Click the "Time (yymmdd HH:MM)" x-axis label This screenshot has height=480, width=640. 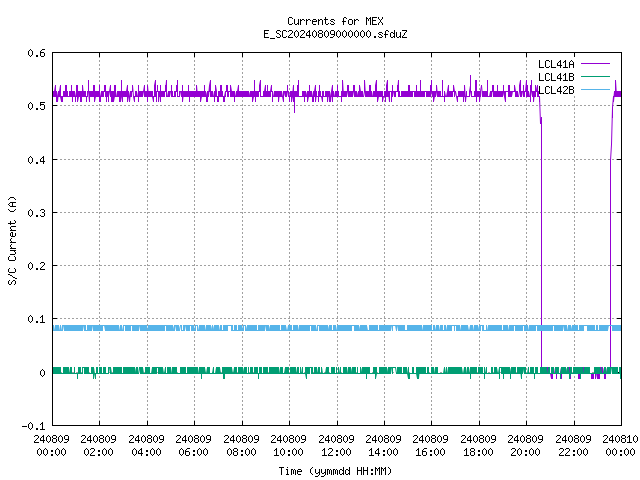(x=335, y=471)
